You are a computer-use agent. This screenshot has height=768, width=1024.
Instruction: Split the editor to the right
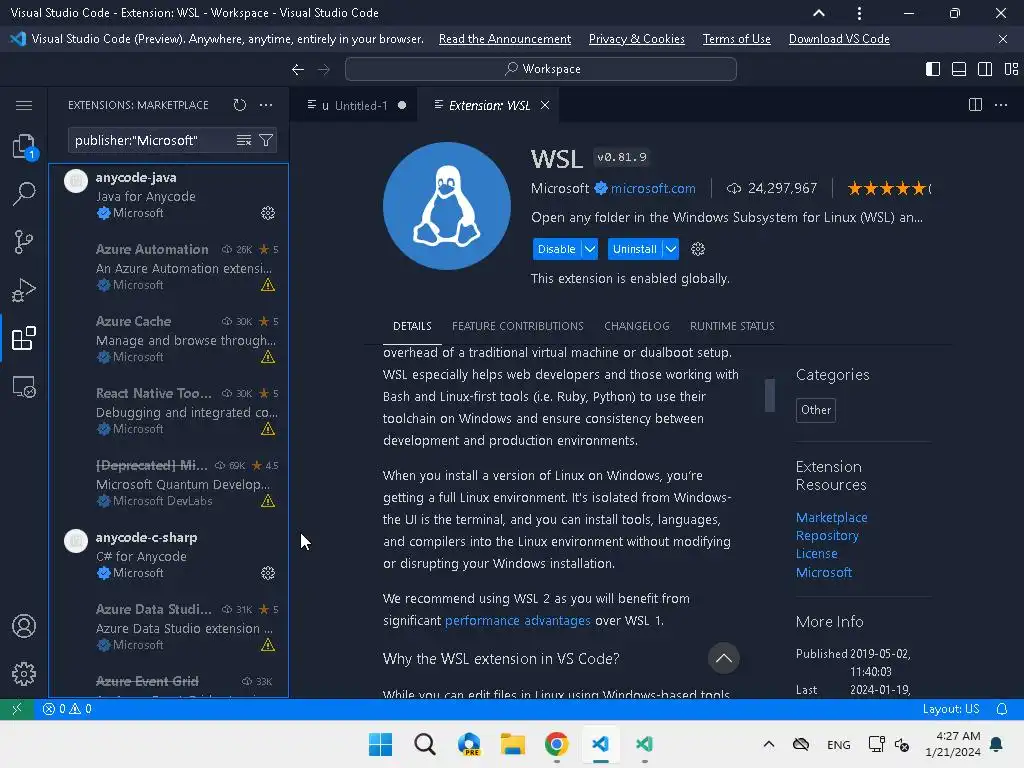point(975,105)
